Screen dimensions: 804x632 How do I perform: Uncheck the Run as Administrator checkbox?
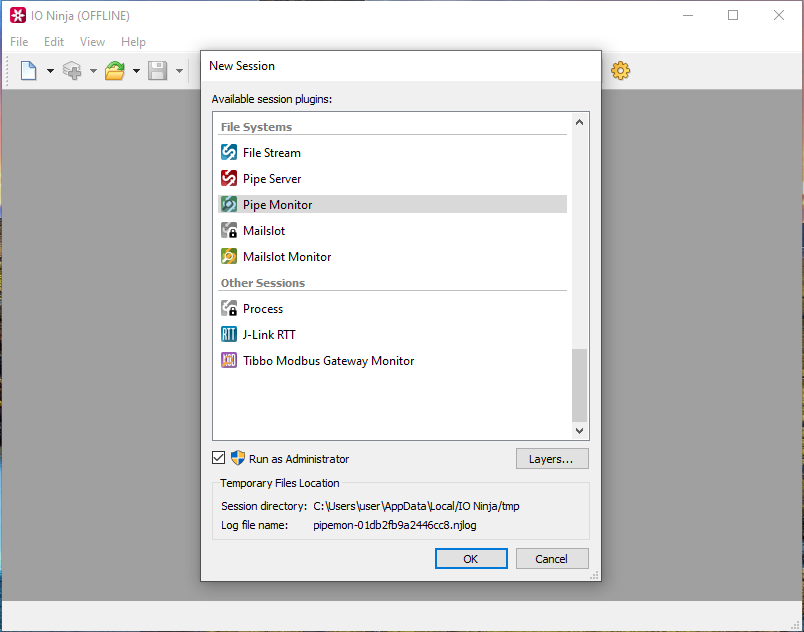tap(219, 458)
